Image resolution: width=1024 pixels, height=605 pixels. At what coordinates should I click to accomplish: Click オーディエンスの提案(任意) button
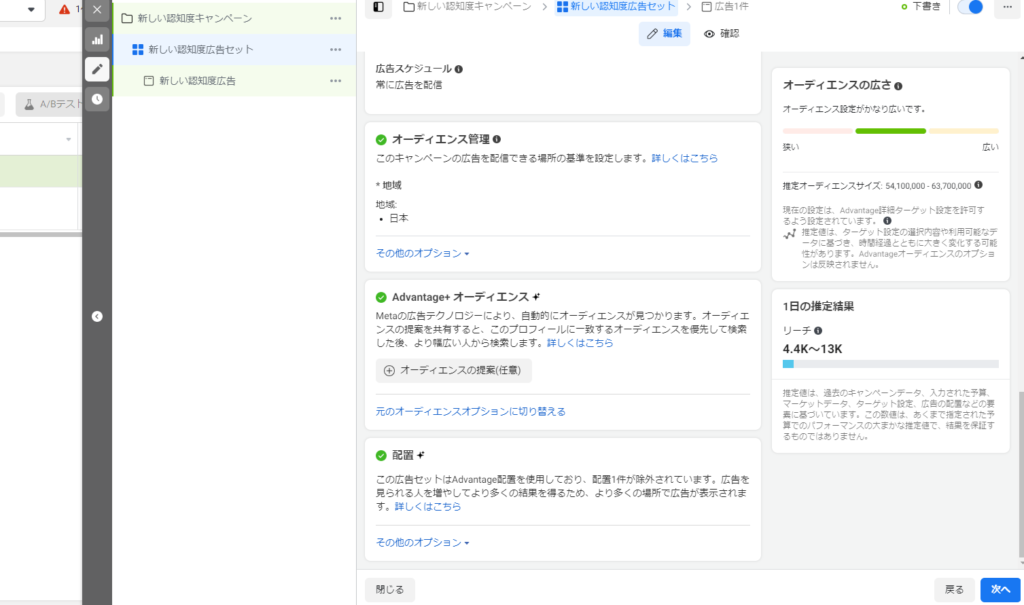point(454,370)
